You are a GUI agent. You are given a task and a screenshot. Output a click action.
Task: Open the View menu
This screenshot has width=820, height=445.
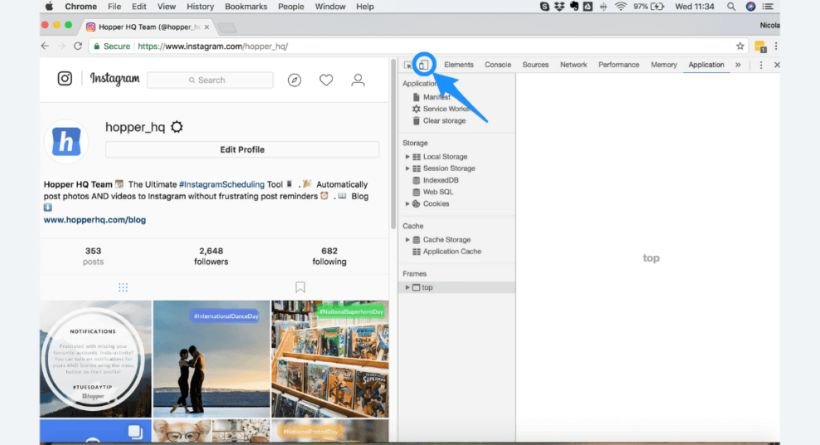(x=166, y=7)
